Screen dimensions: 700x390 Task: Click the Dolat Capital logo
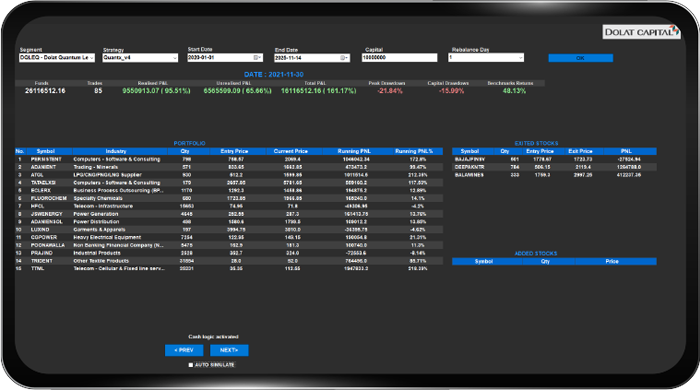coord(641,32)
